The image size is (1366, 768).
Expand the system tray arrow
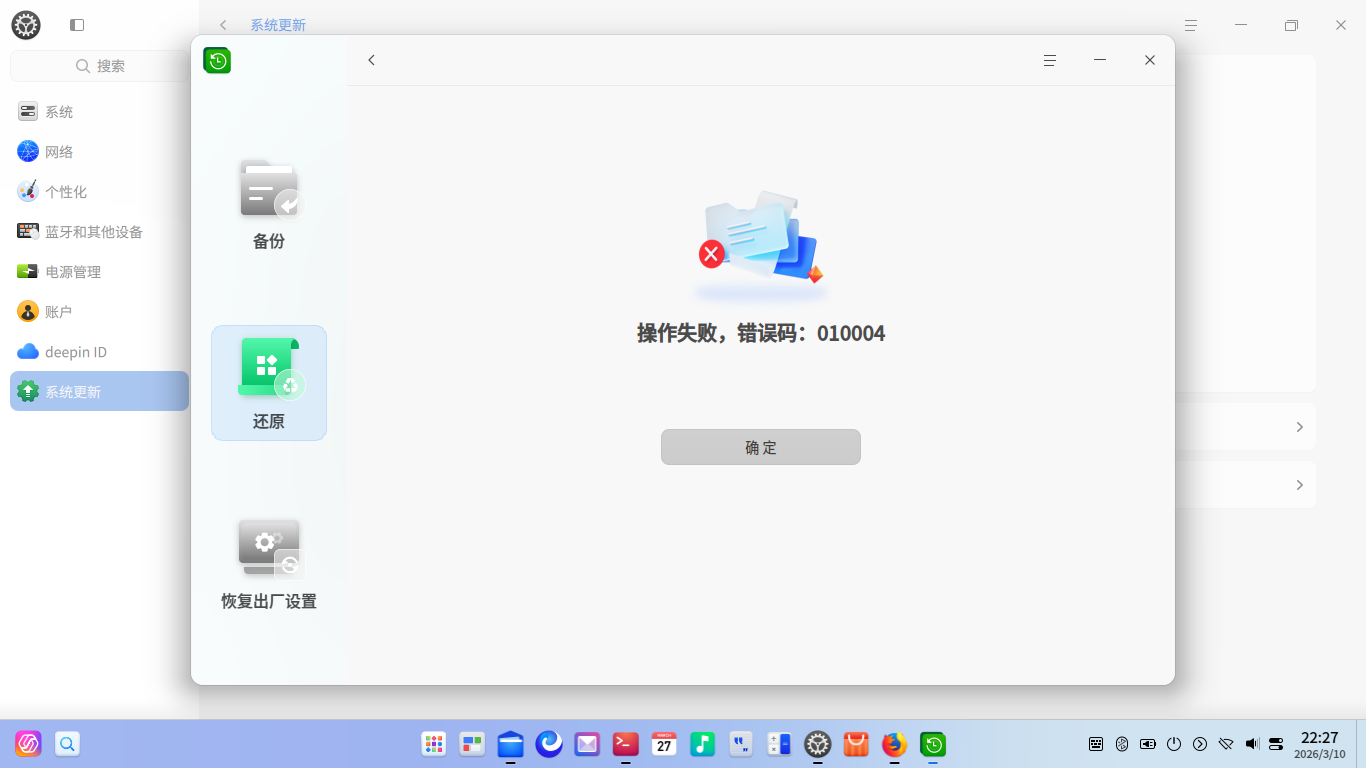(1198, 744)
